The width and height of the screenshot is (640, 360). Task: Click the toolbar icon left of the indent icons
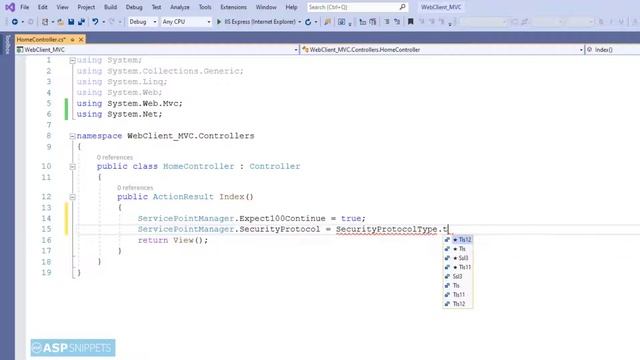point(342,22)
